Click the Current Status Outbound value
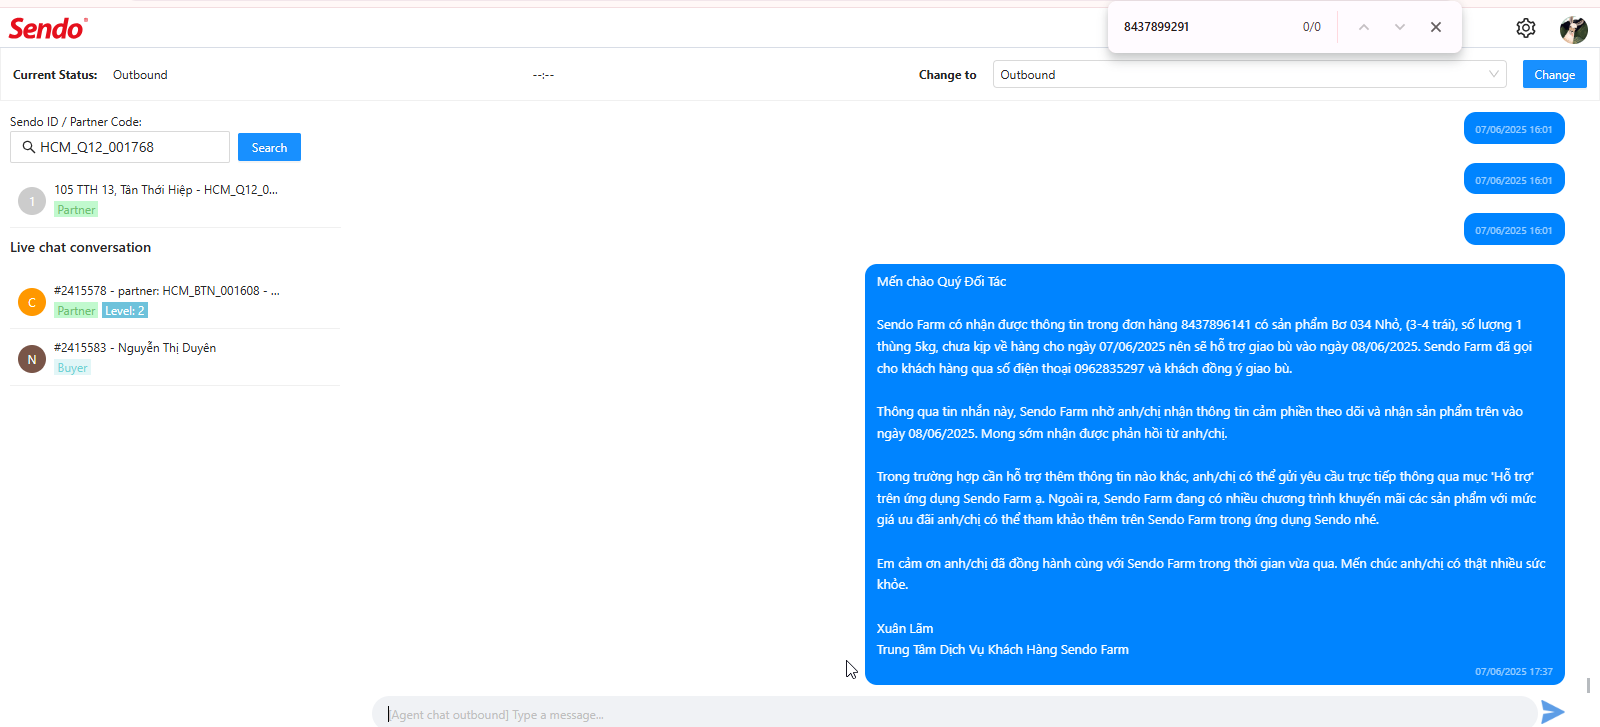The image size is (1600, 727). (x=140, y=75)
